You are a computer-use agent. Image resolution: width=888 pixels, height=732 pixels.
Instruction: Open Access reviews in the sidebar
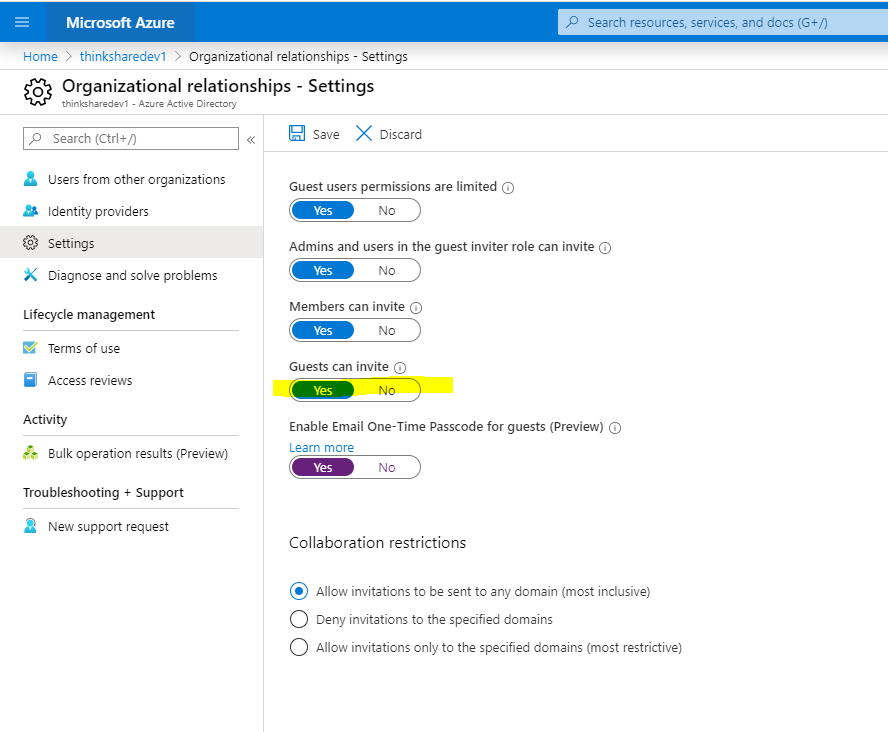[x=90, y=381]
